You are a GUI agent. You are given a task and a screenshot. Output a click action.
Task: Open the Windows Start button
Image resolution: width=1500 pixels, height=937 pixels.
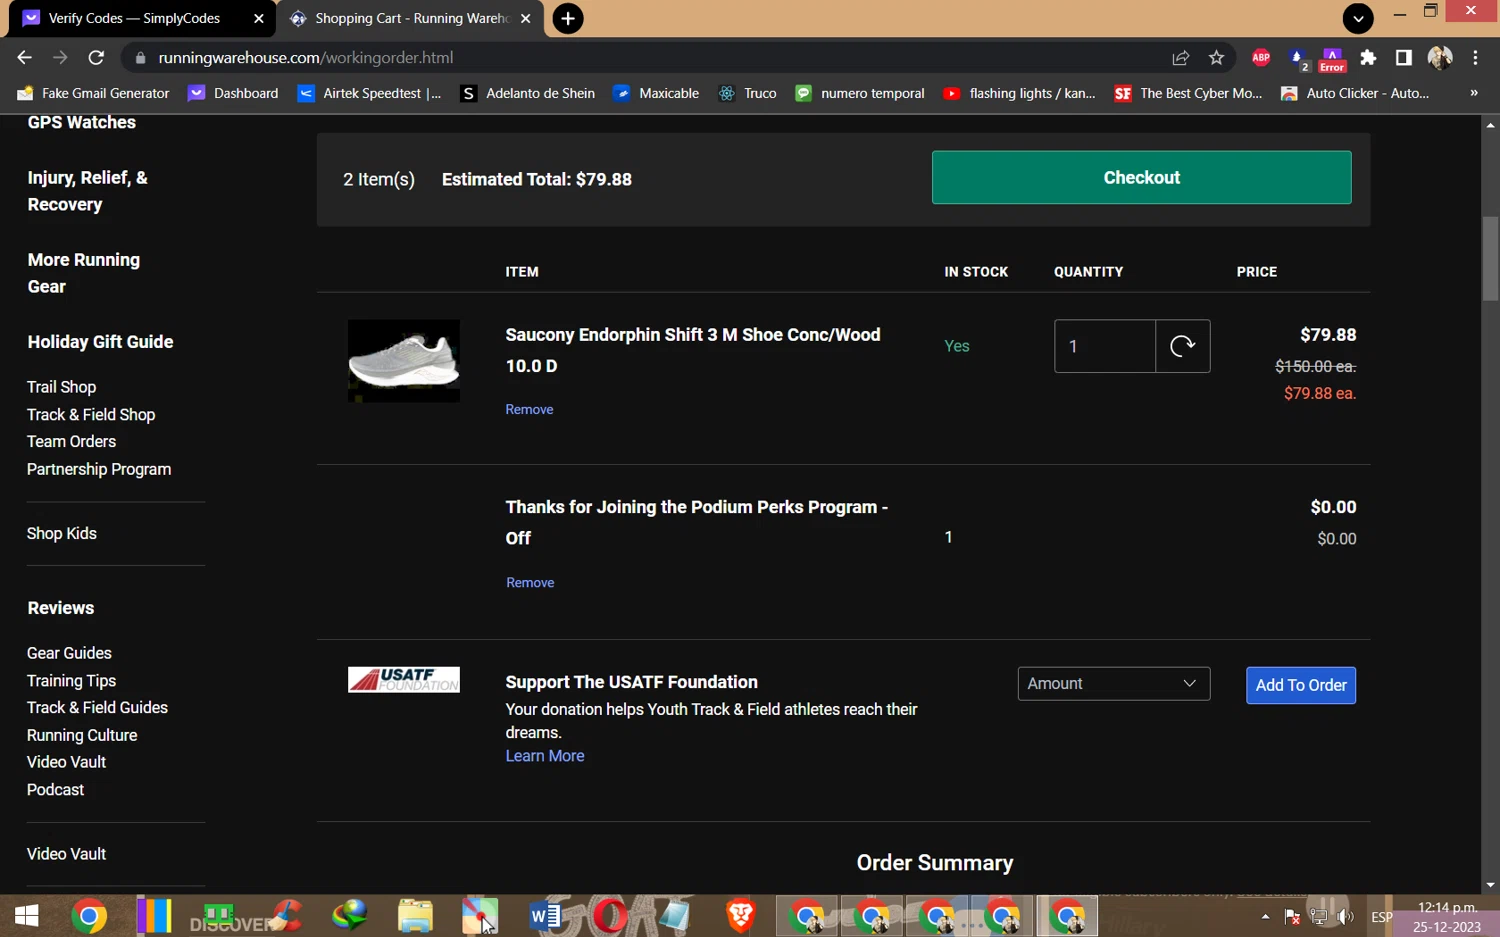(26, 916)
